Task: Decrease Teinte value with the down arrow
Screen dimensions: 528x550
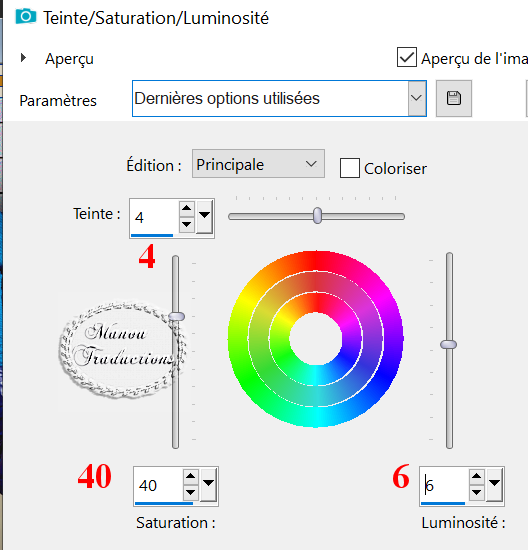Action: (x=186, y=224)
